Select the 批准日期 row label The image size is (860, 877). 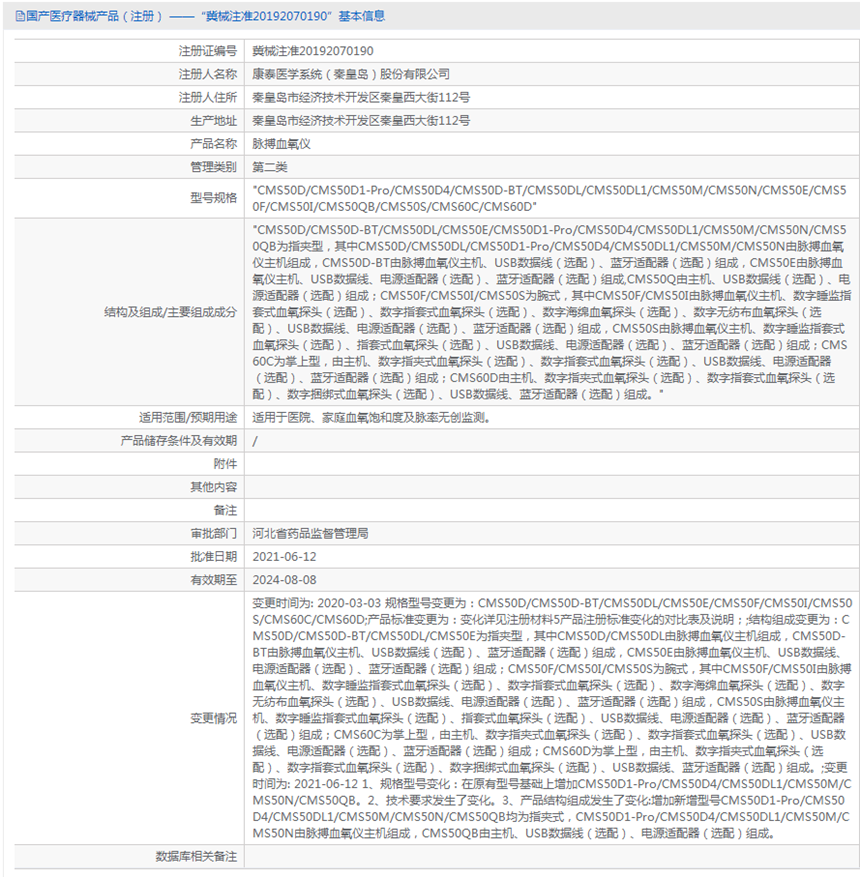pyautogui.click(x=214, y=557)
